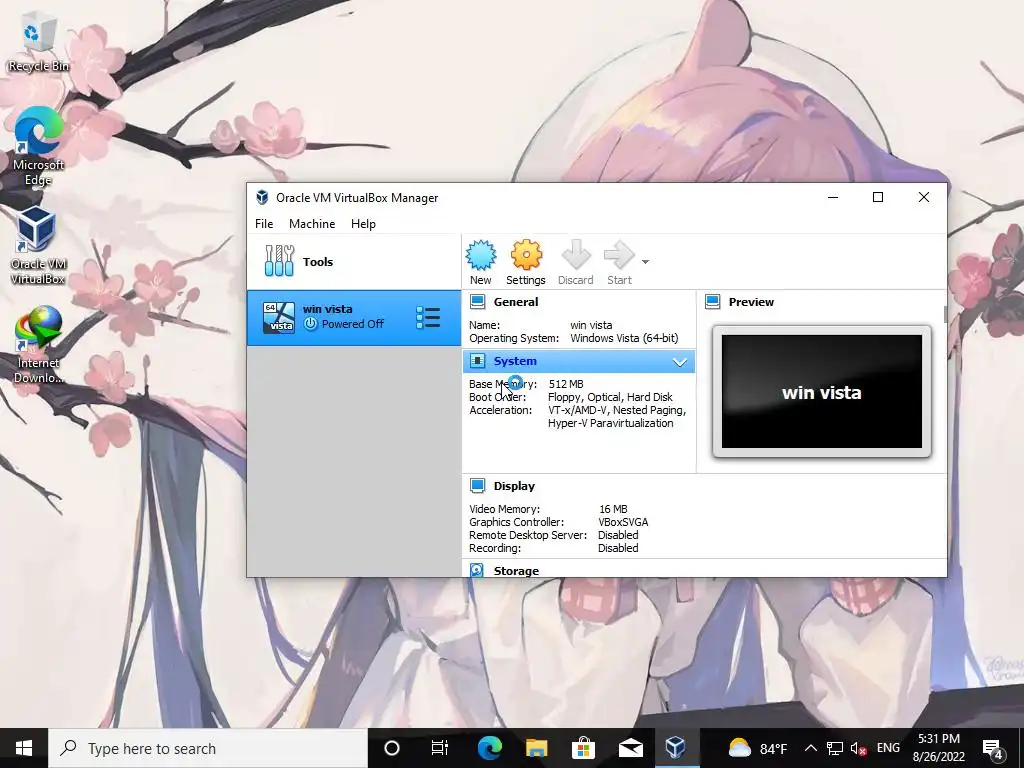Select the Microsoft Edge desktop shortcut
Screen dimensions: 1024x768
coord(38,147)
